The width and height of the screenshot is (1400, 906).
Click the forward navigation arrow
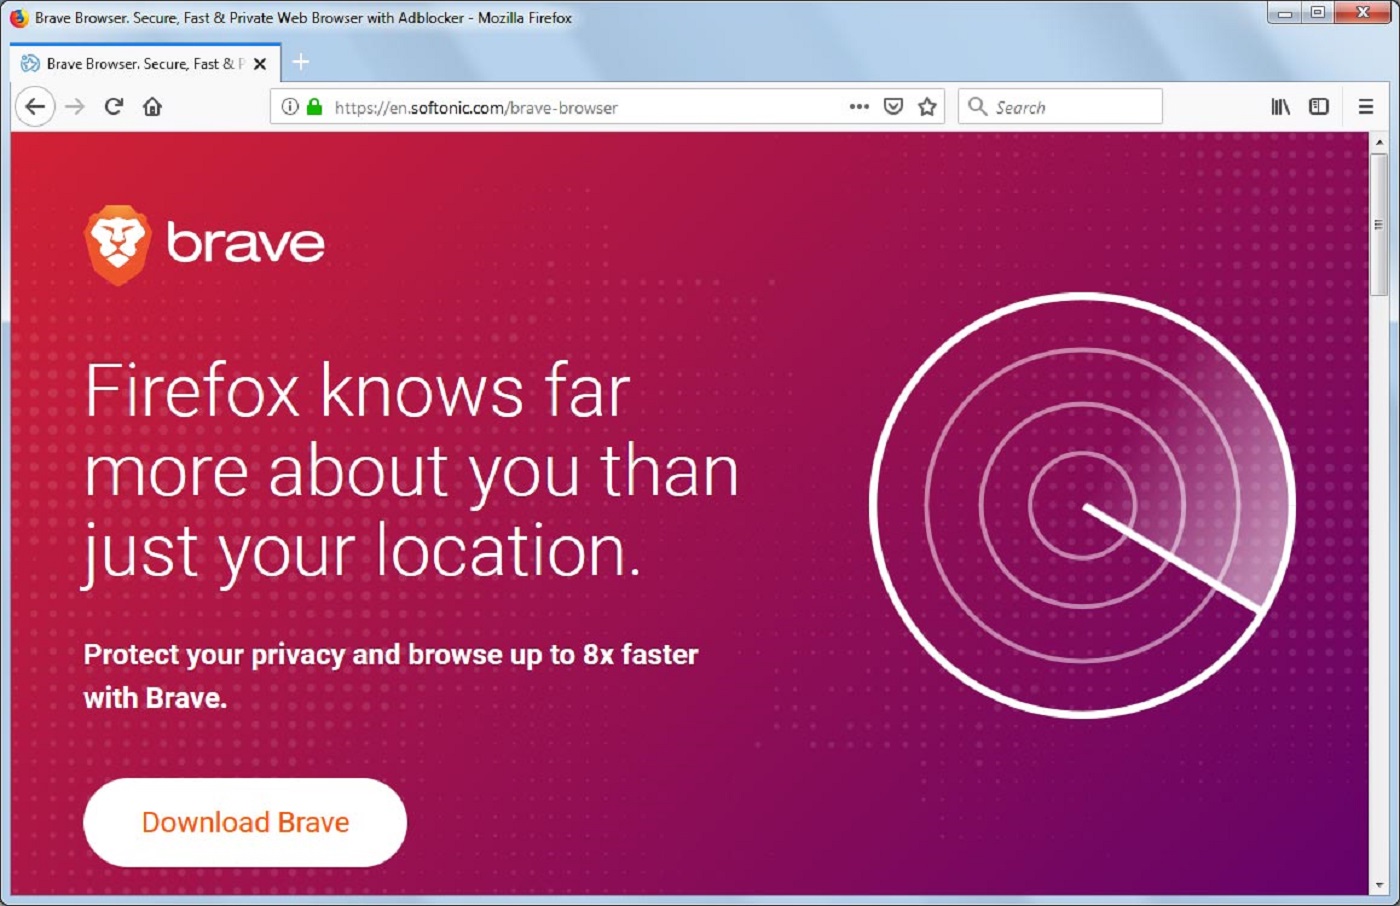coord(75,106)
